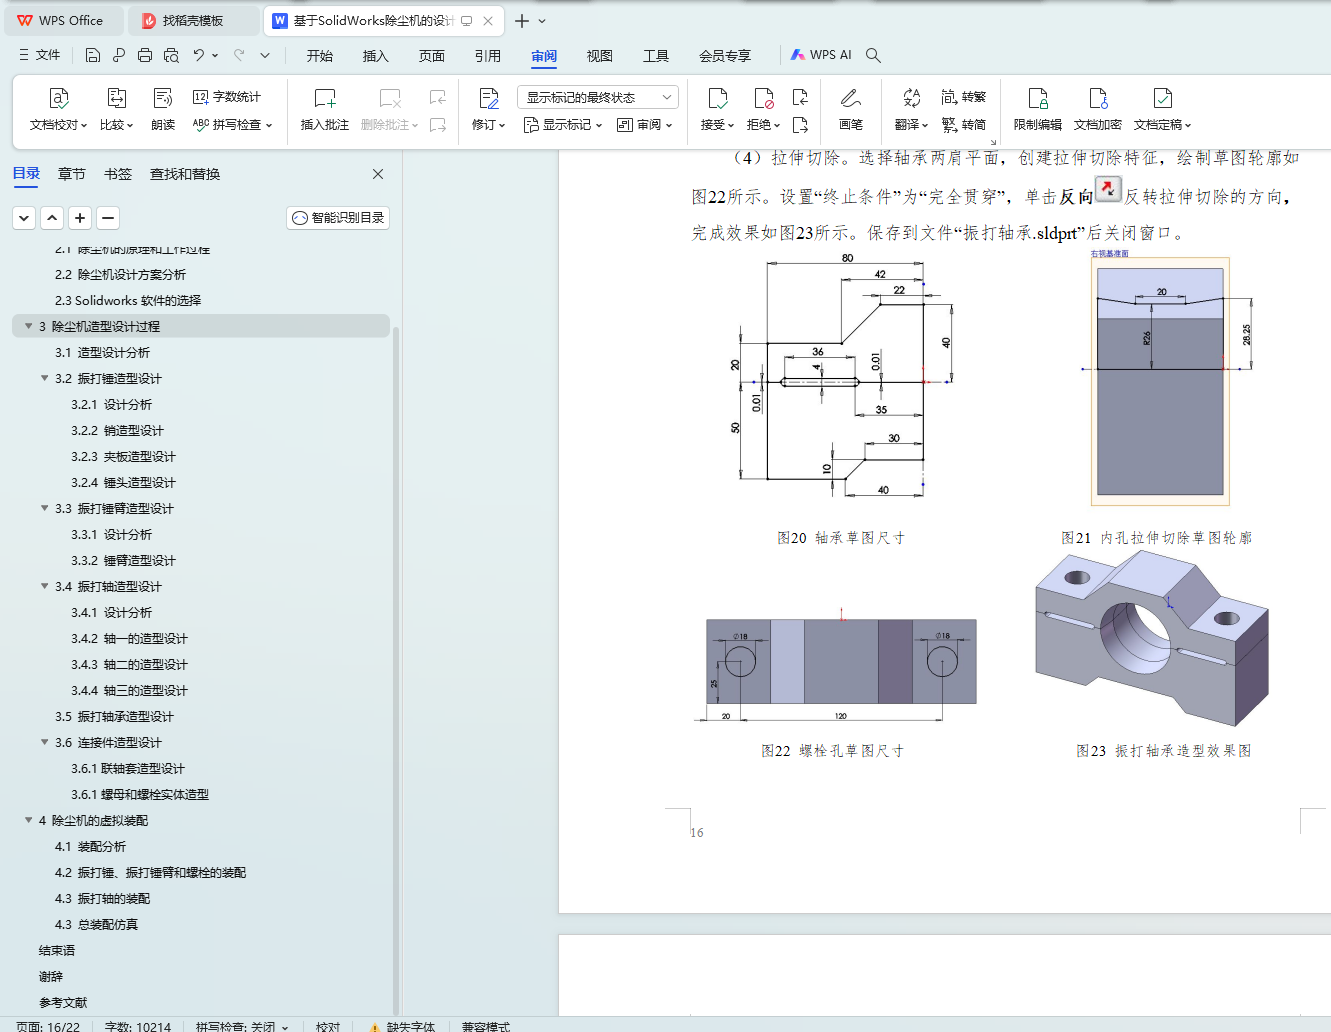Image resolution: width=1331 pixels, height=1032 pixels.
Task: Open 限制编辑 restrict editing
Action: tap(1038, 110)
